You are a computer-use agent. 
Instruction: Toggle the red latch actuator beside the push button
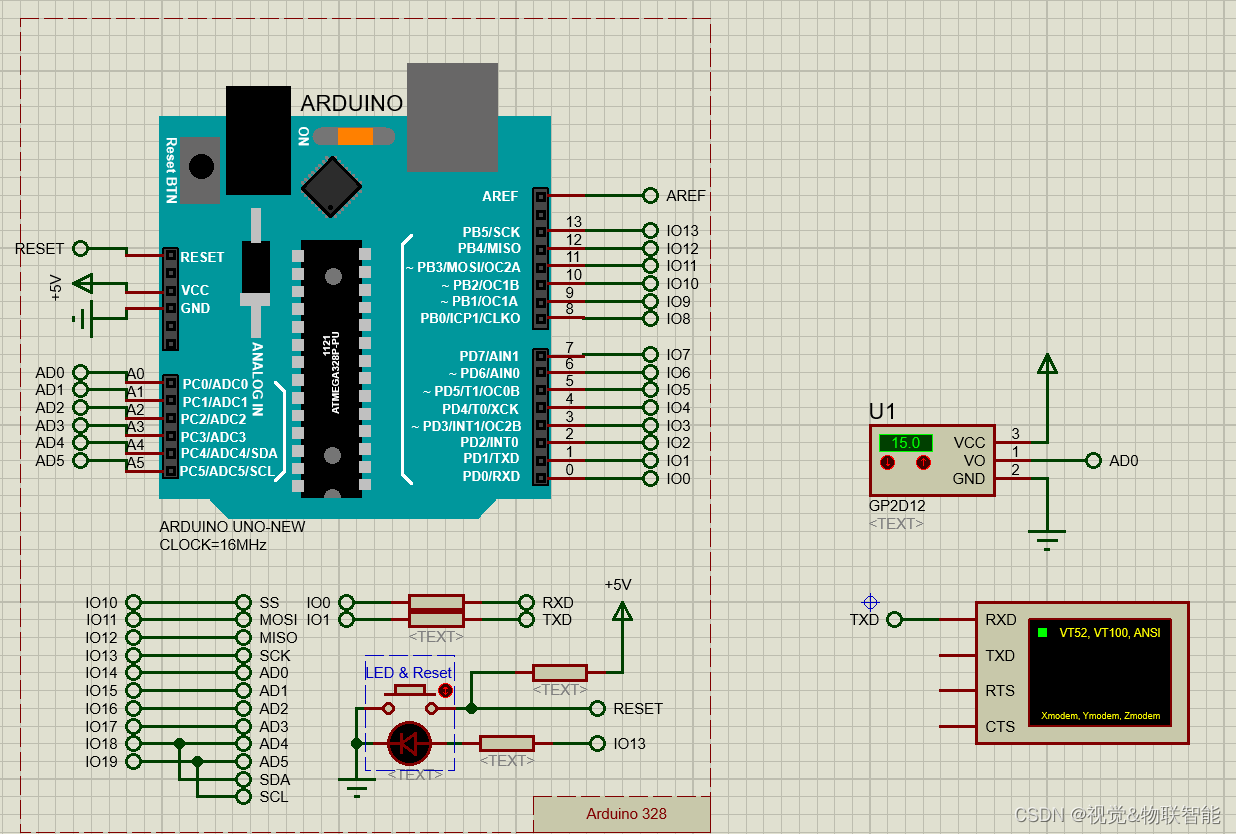click(446, 691)
